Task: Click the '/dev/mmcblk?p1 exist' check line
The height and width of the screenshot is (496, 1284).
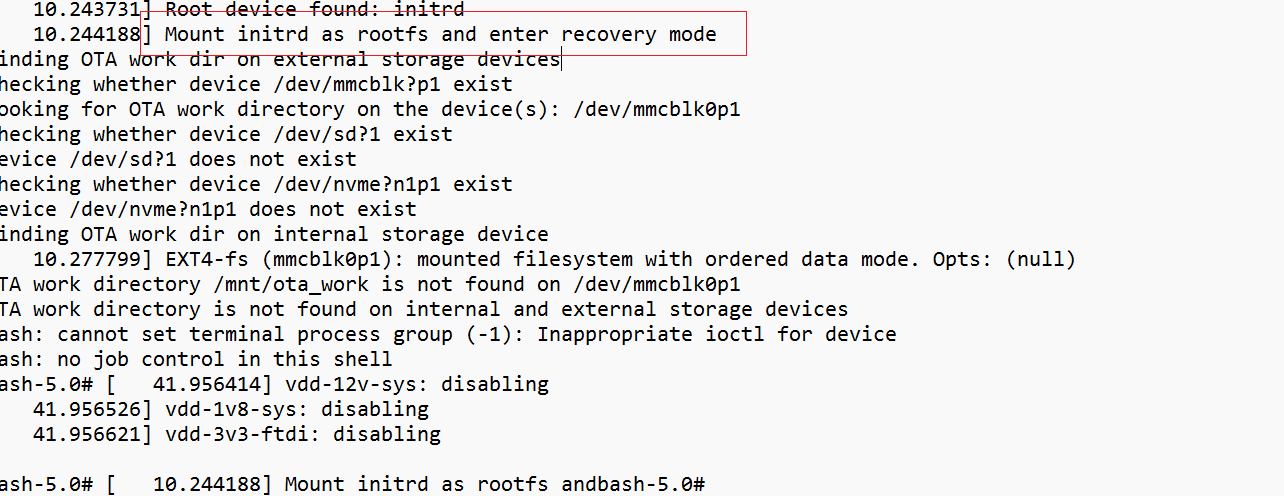Action: 256,84
